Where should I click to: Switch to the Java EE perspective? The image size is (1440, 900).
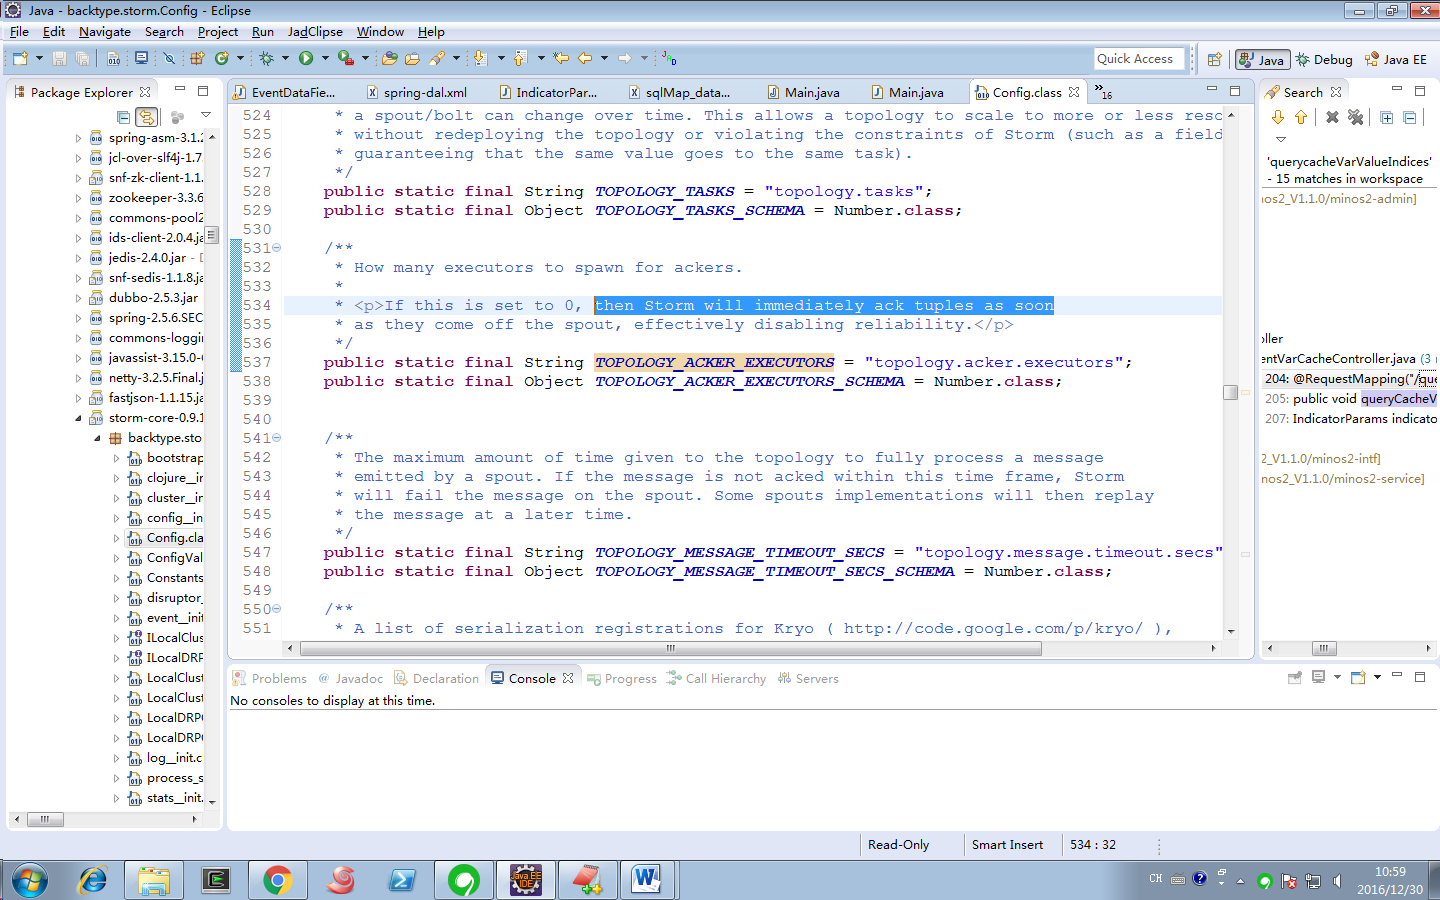(1396, 60)
